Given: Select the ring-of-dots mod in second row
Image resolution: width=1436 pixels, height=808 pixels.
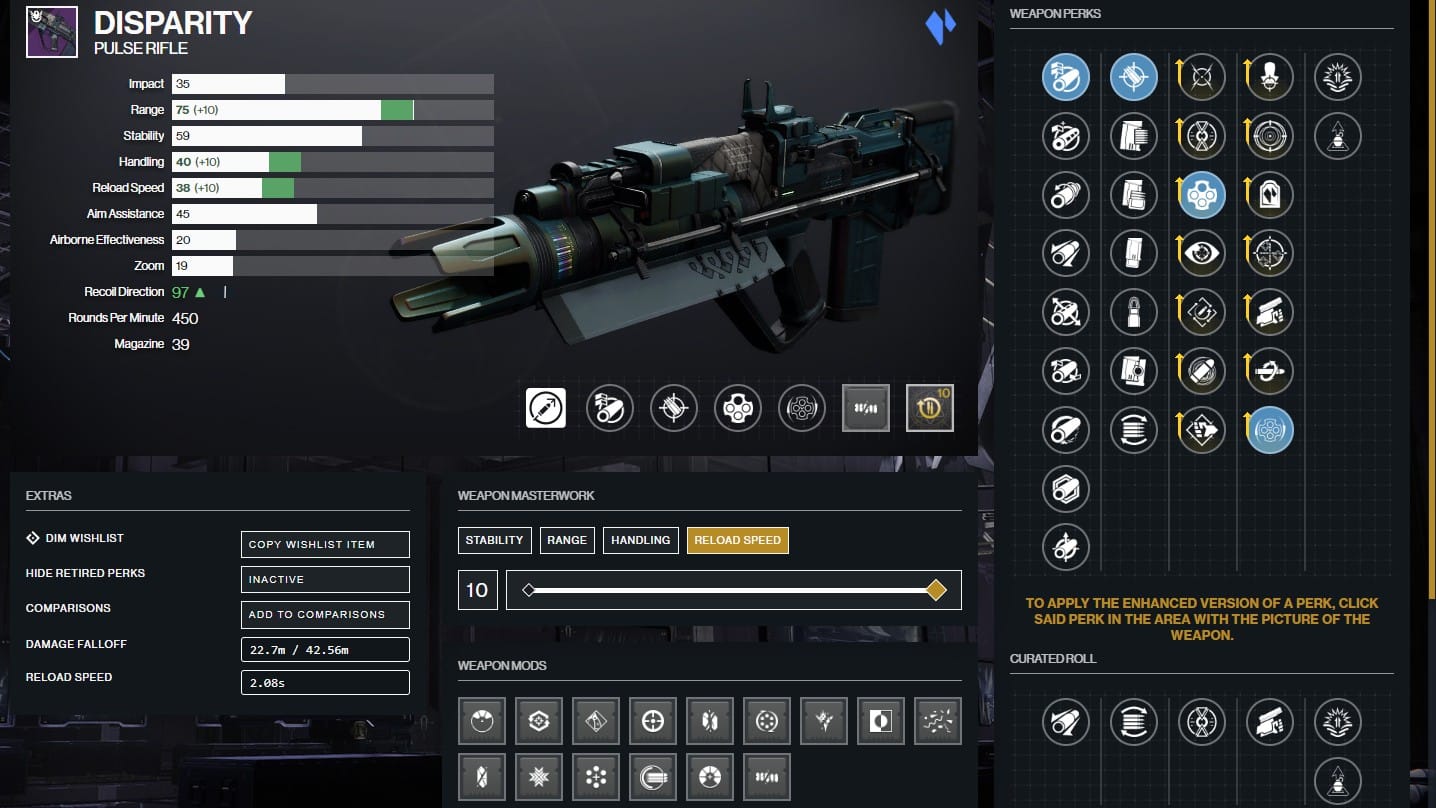Looking at the screenshot, I should 596,776.
